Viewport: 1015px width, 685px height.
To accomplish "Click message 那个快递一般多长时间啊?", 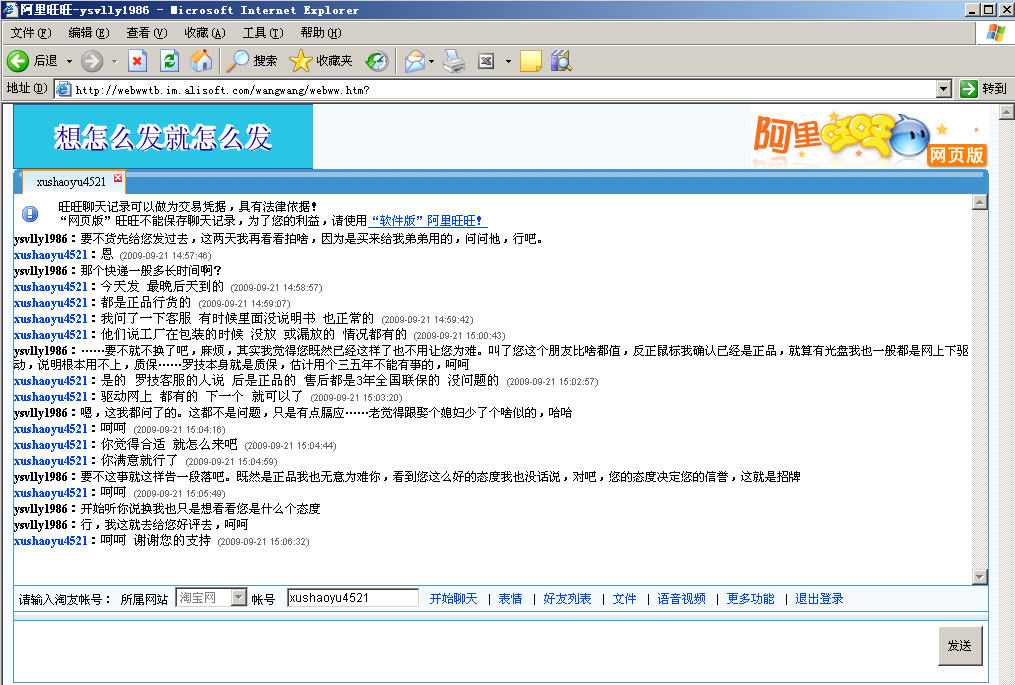I will coord(151,271).
